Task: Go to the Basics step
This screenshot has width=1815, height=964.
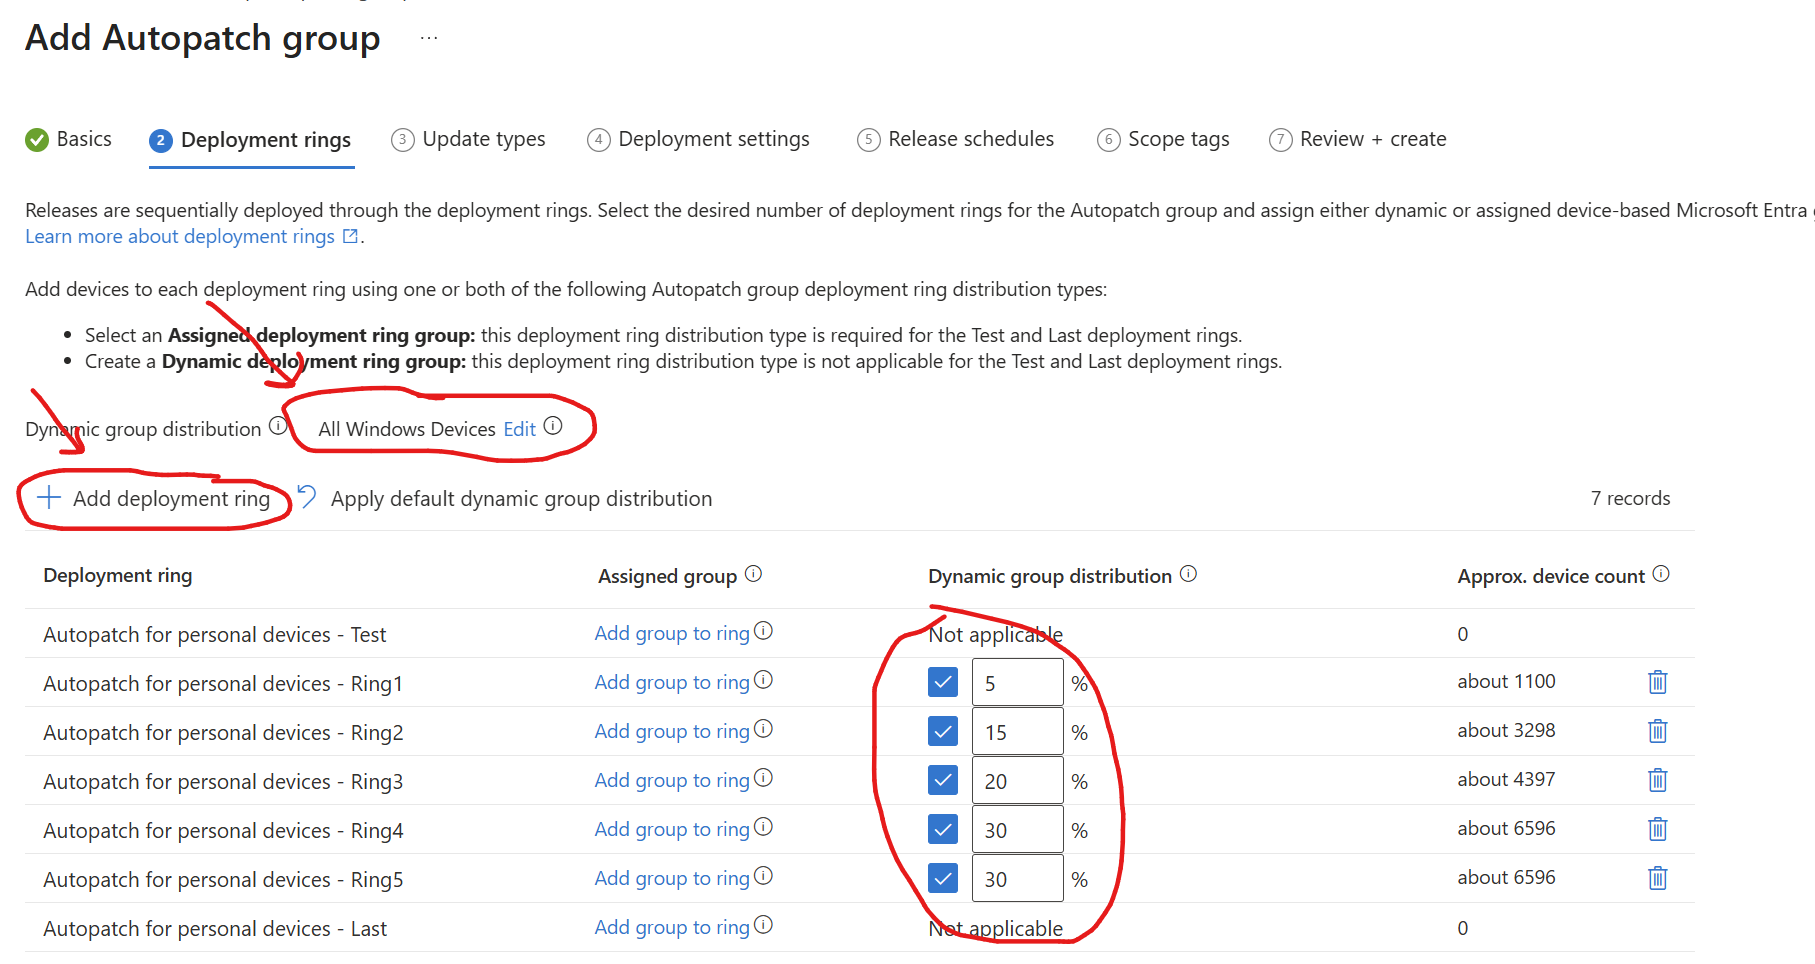Action: tap(68, 139)
